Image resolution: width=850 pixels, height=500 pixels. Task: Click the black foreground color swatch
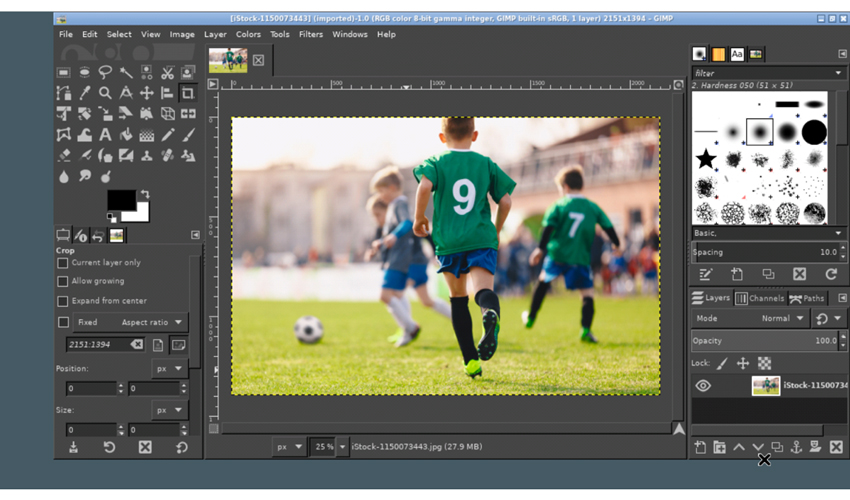(x=121, y=200)
